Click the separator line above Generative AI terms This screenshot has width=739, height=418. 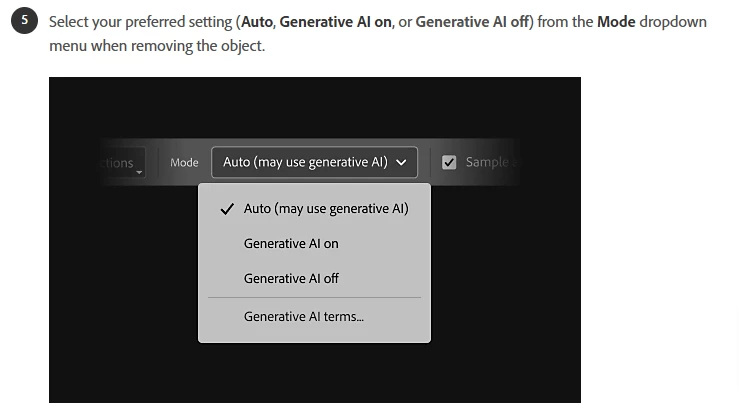pos(314,297)
